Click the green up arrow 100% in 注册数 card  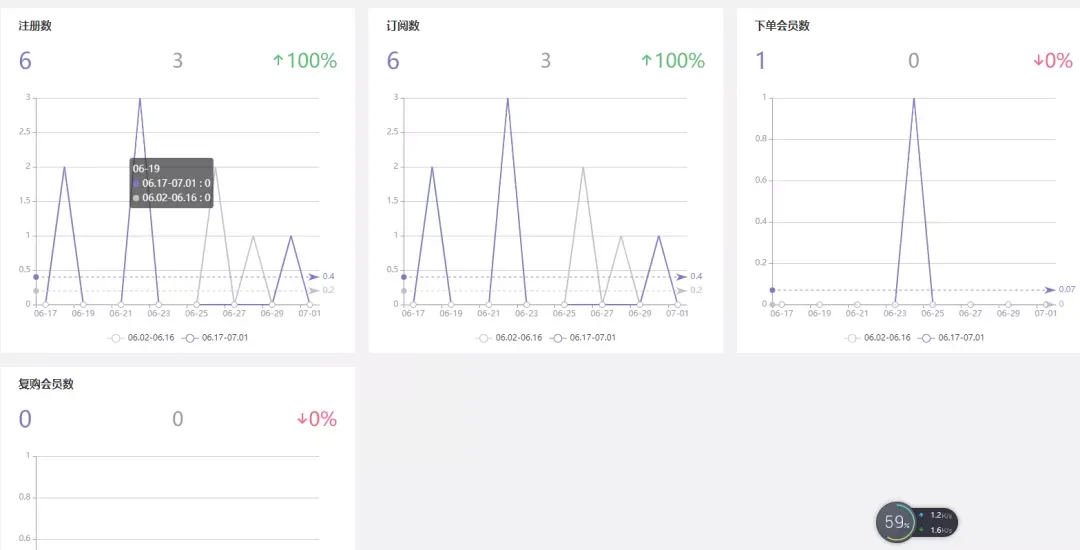[304, 61]
